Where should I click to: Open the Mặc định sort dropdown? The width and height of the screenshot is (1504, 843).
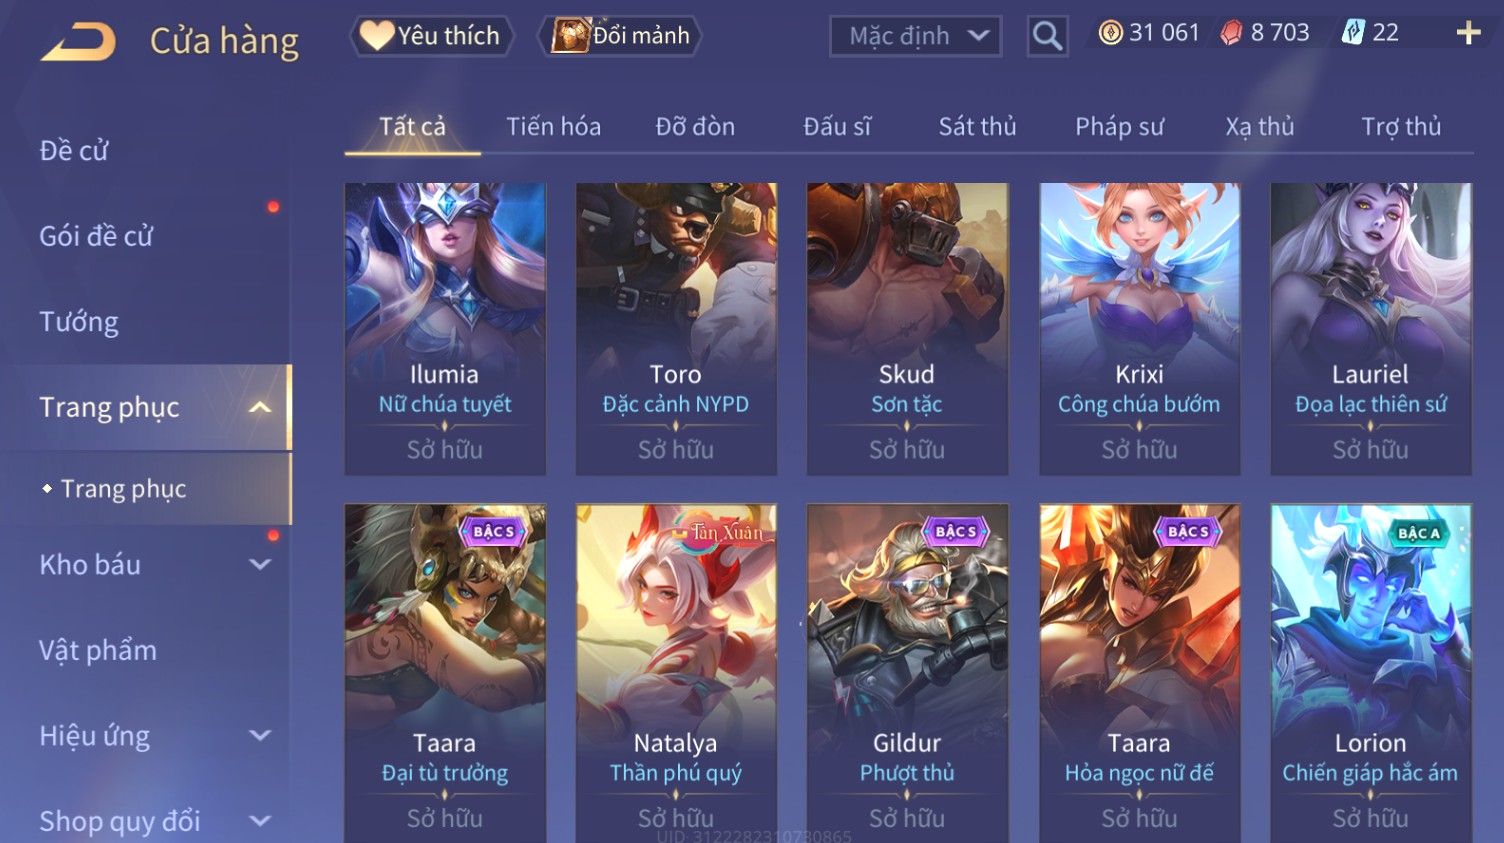pos(915,36)
